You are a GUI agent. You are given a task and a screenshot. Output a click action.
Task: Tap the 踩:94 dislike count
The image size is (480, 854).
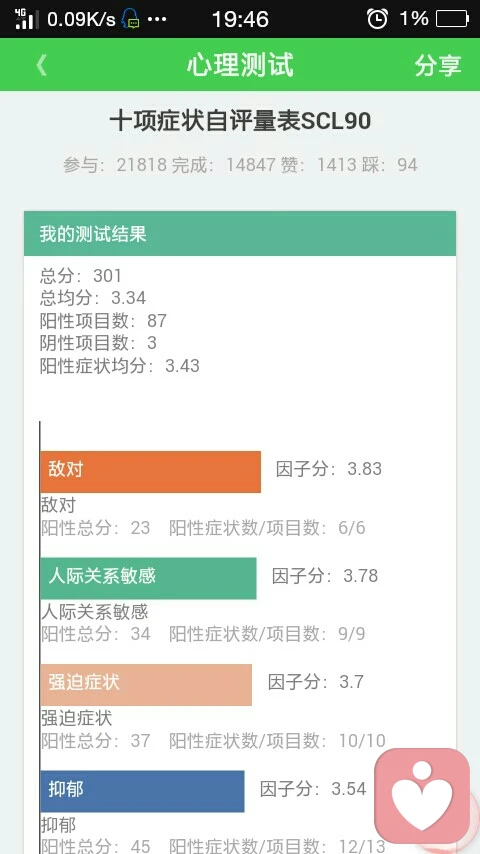[x=390, y=164]
